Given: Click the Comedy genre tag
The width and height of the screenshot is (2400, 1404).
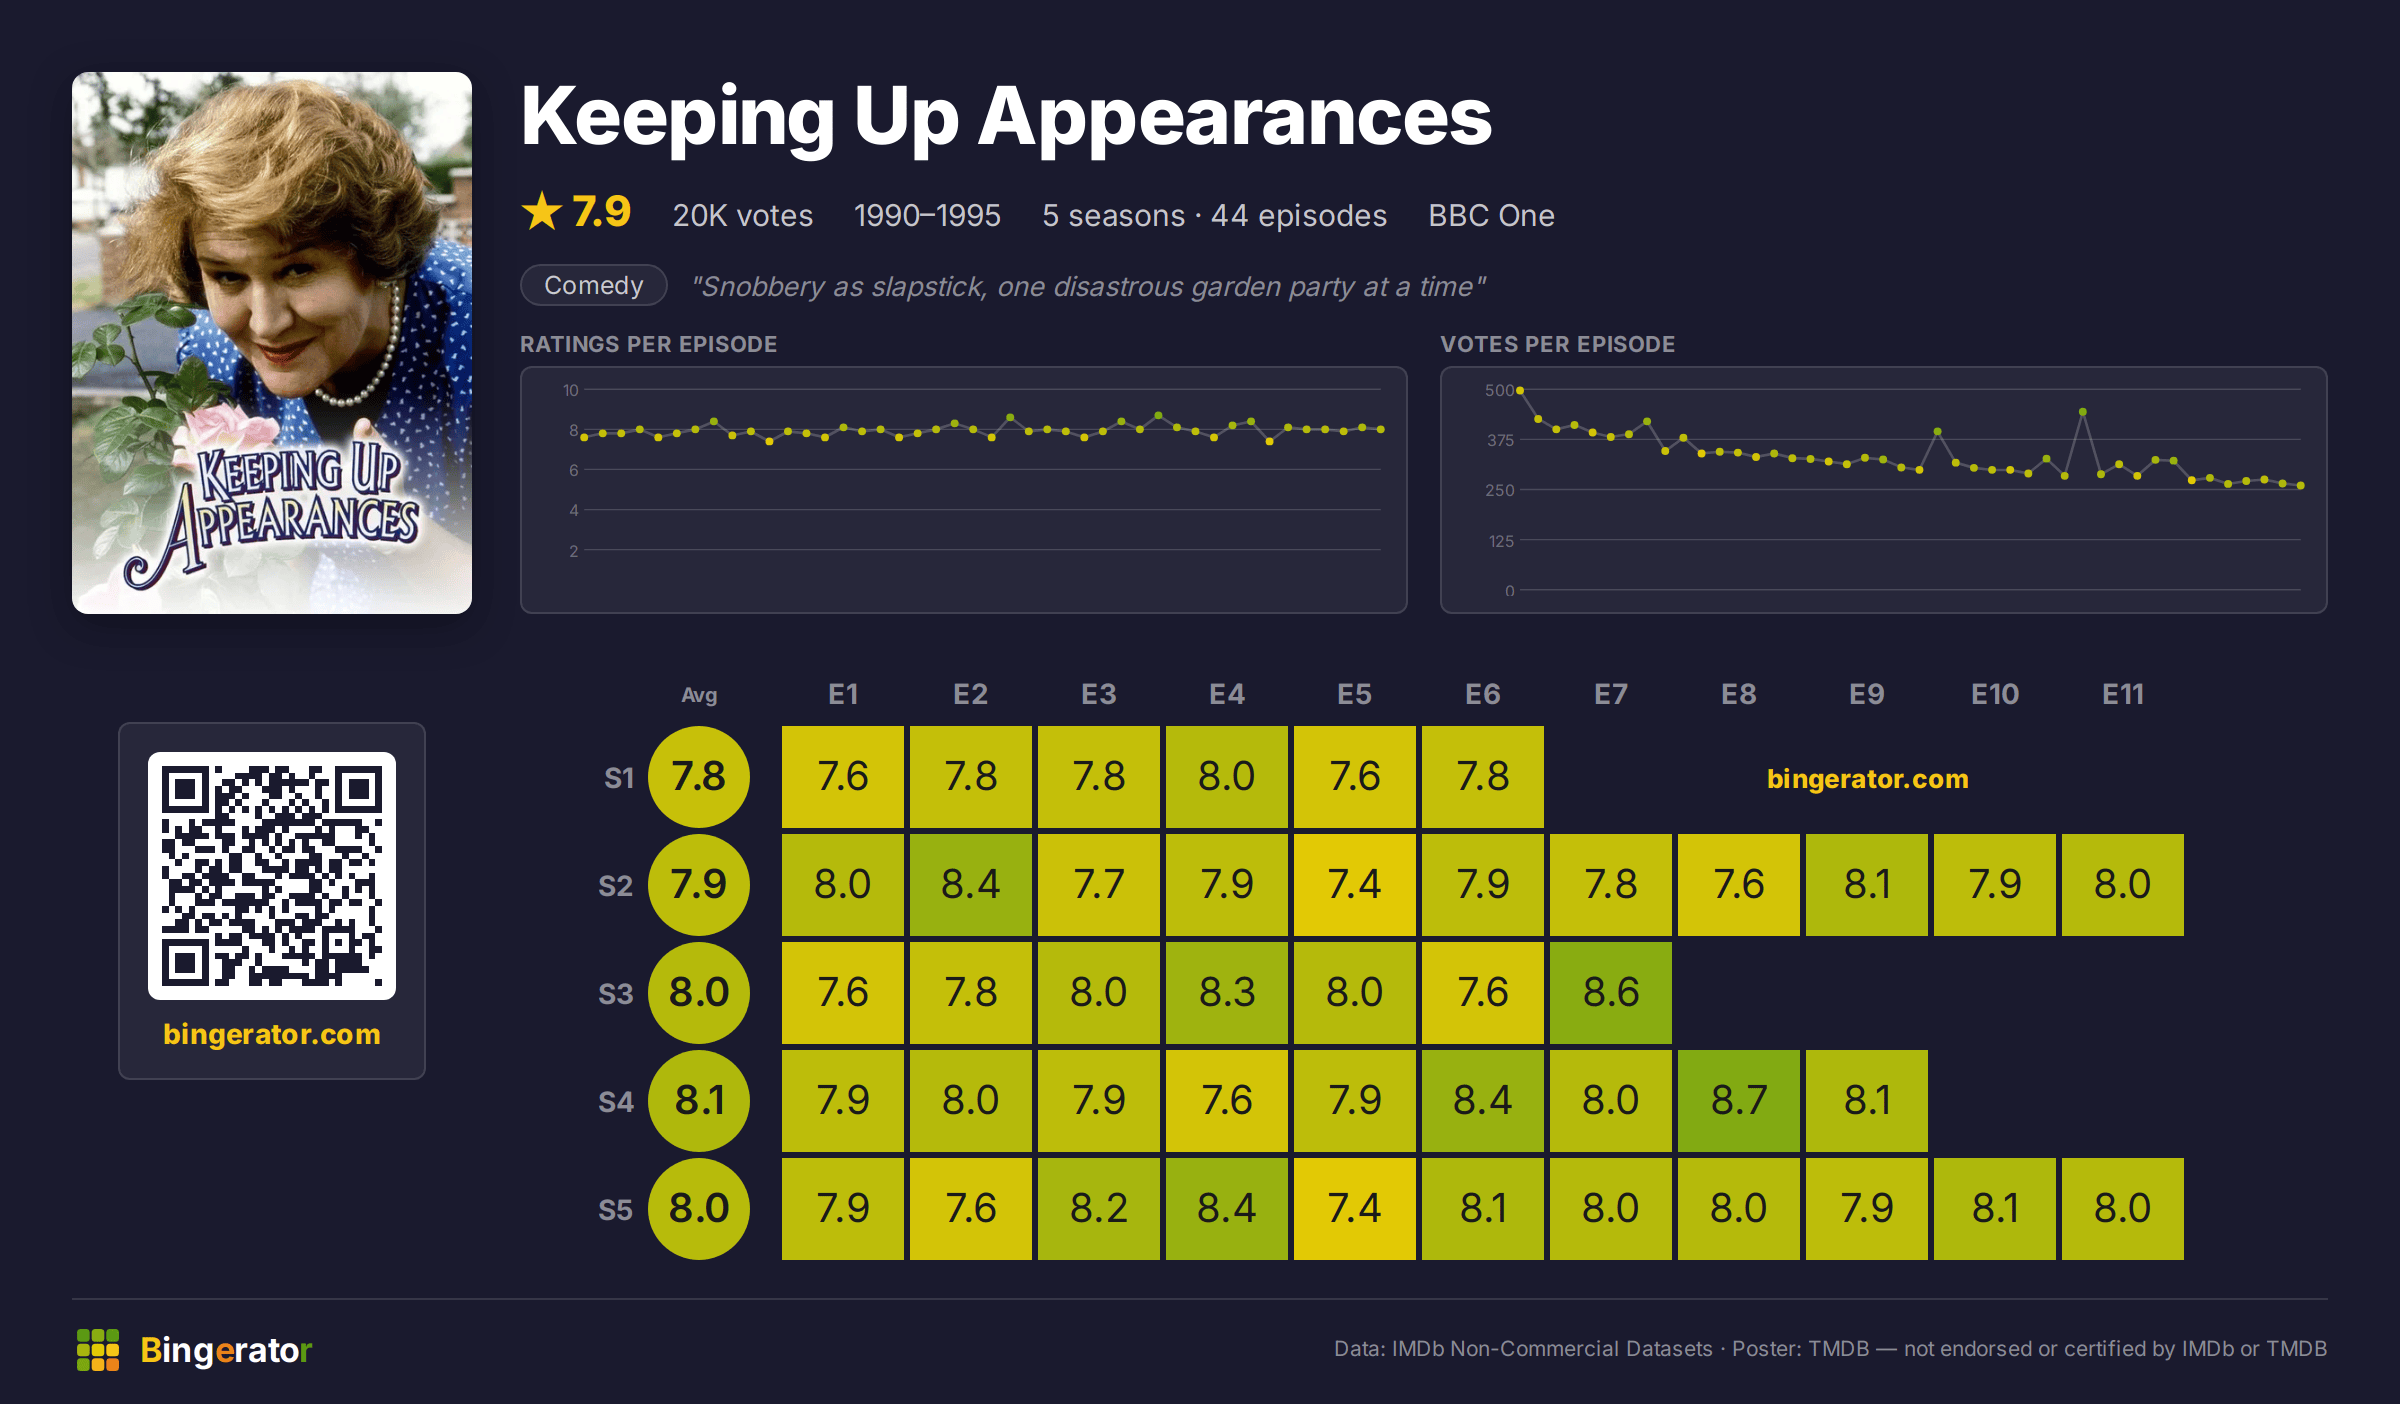Looking at the screenshot, I should [x=594, y=285].
